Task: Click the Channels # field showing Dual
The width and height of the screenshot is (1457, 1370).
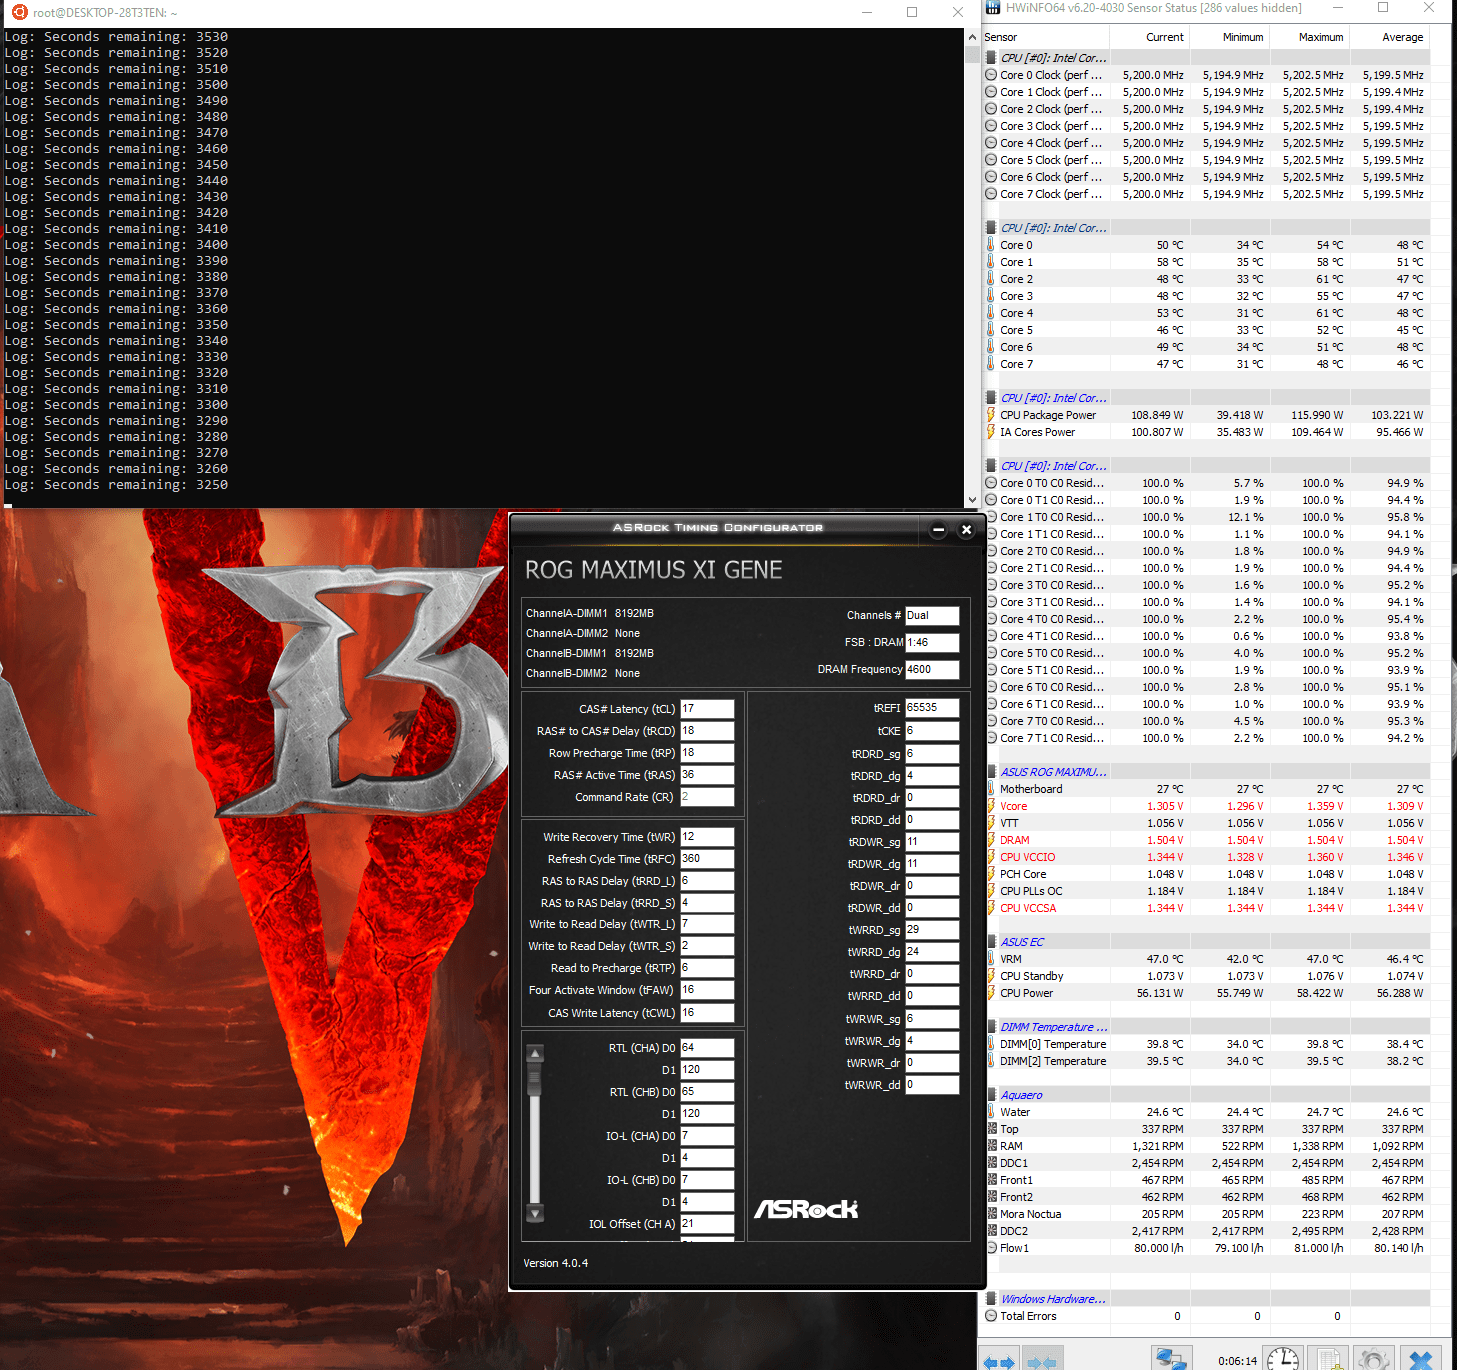Action: click(x=932, y=616)
